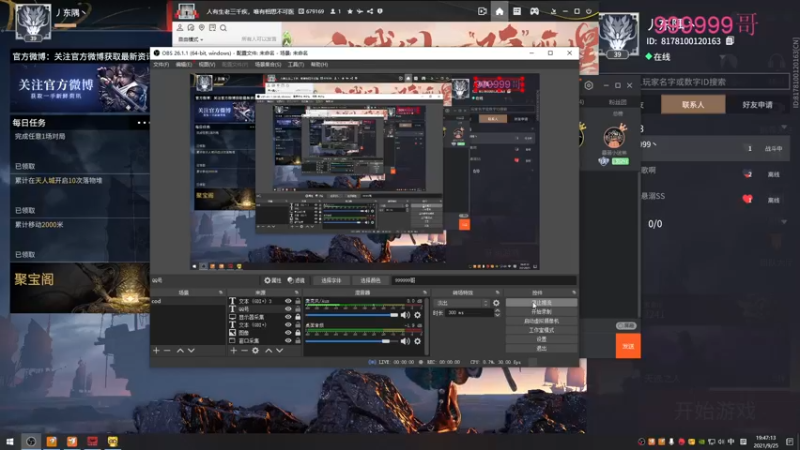
Task: Click the home icon in streaming client
Action: [499, 11]
